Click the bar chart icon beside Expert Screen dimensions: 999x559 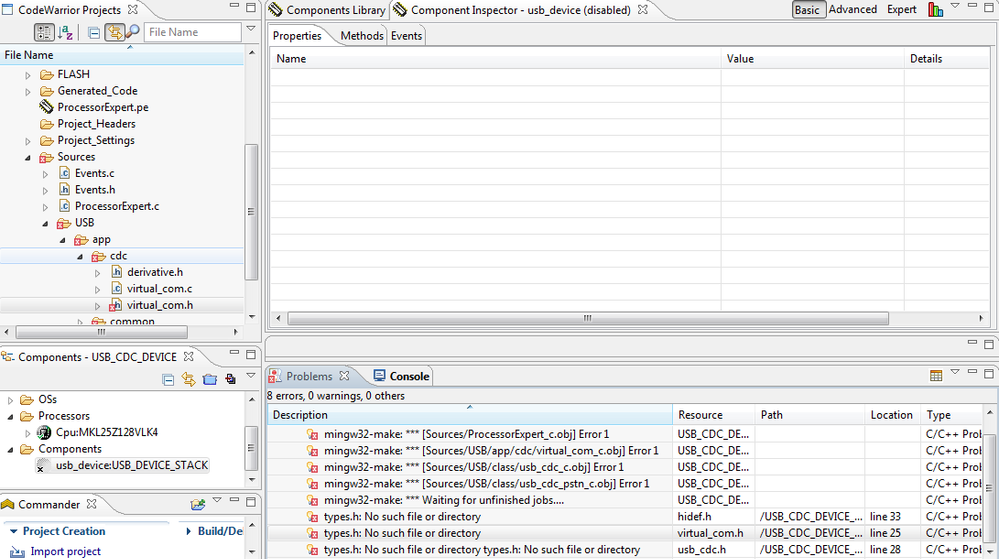(935, 10)
